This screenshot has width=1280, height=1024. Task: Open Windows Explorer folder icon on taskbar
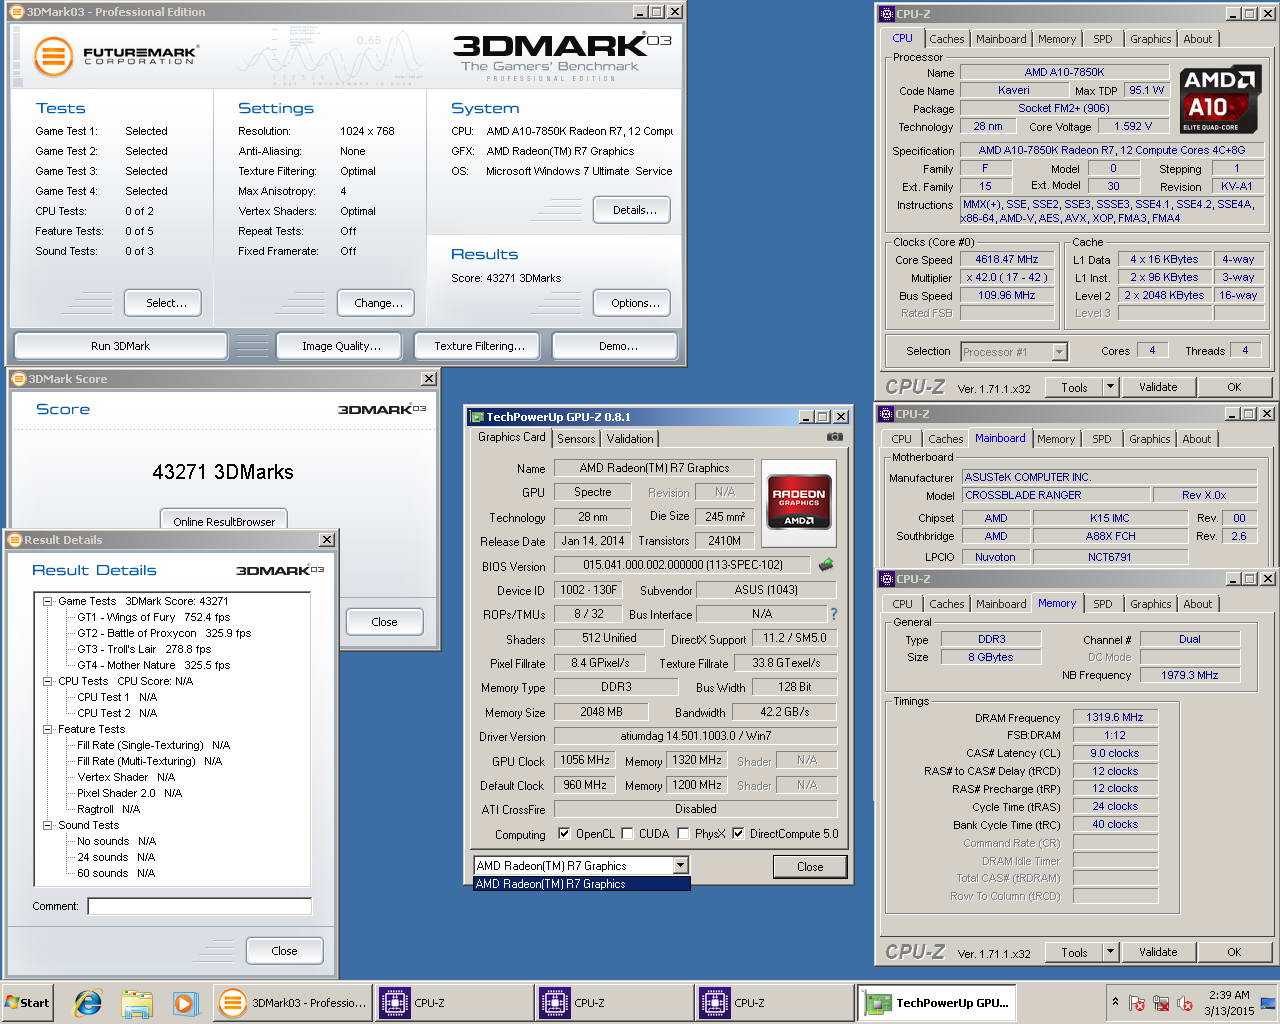137,1003
